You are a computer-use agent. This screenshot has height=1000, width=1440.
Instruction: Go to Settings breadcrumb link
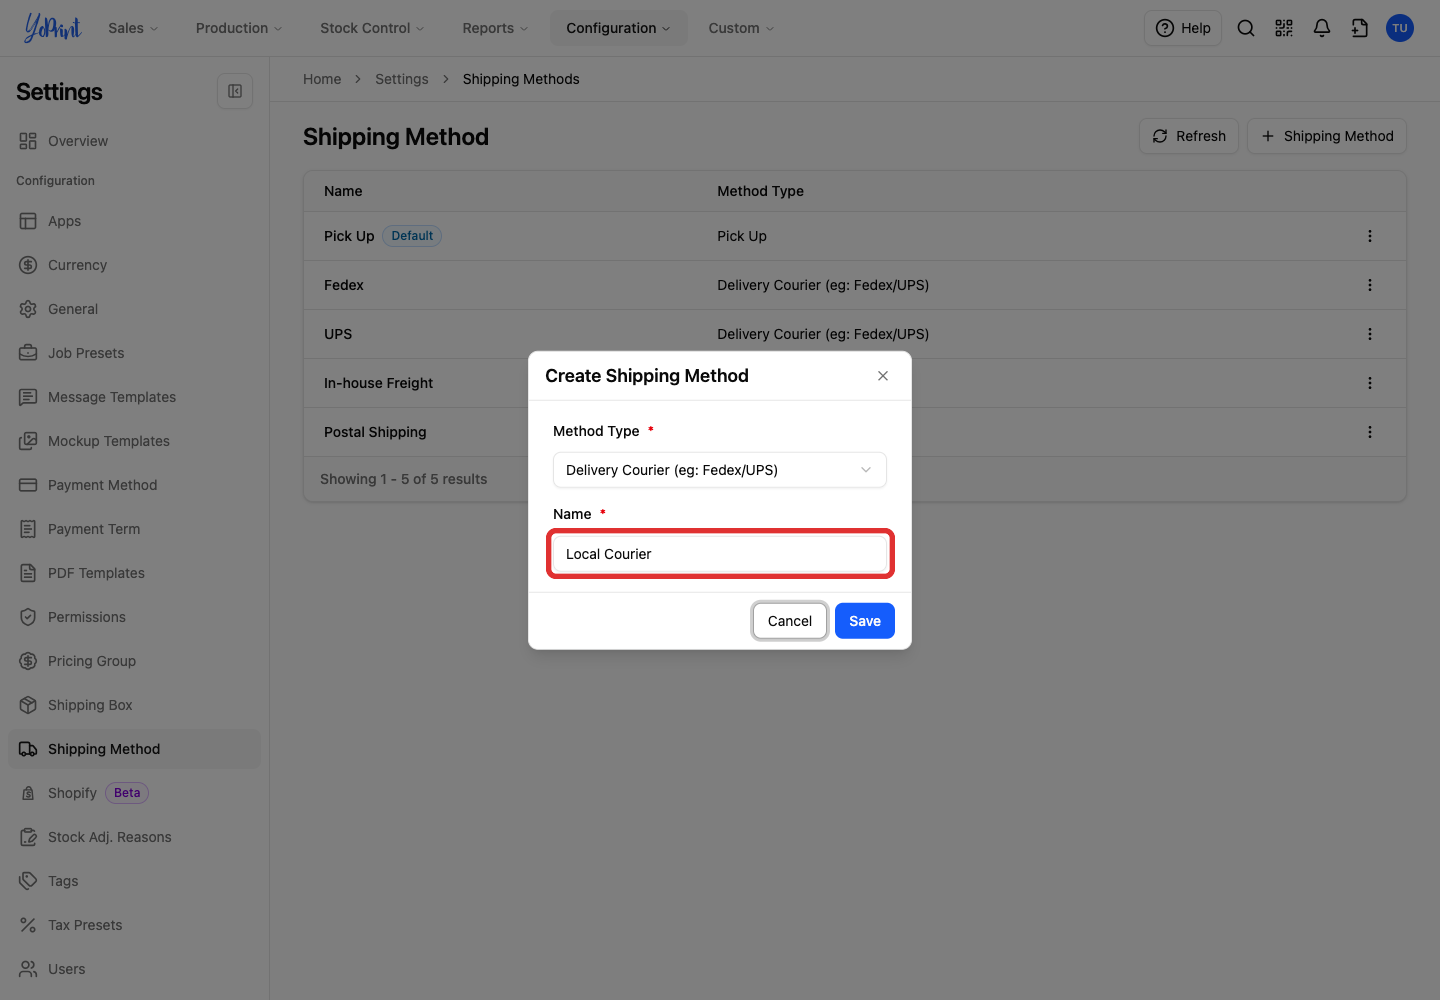402,79
